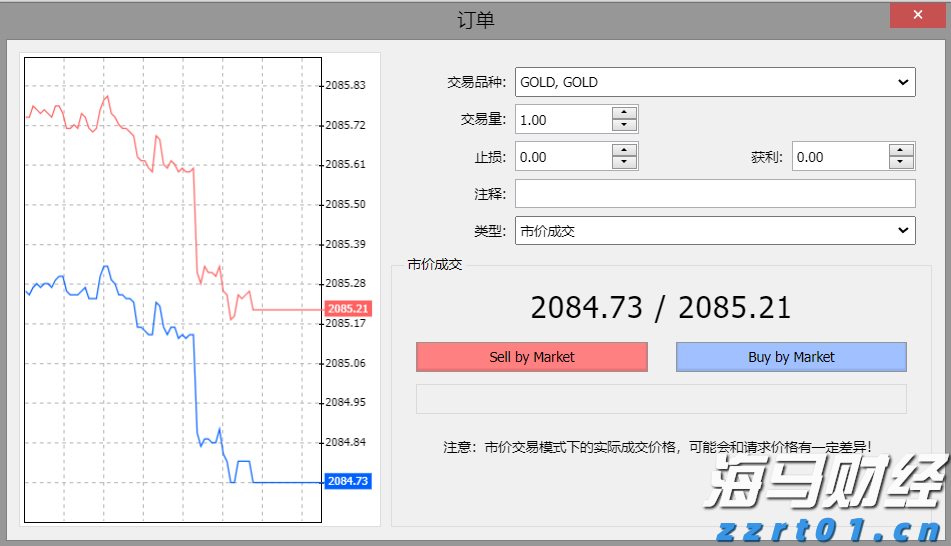Click the 获利 take profit input field
Image resolution: width=951 pixels, height=546 pixels.
coord(839,157)
